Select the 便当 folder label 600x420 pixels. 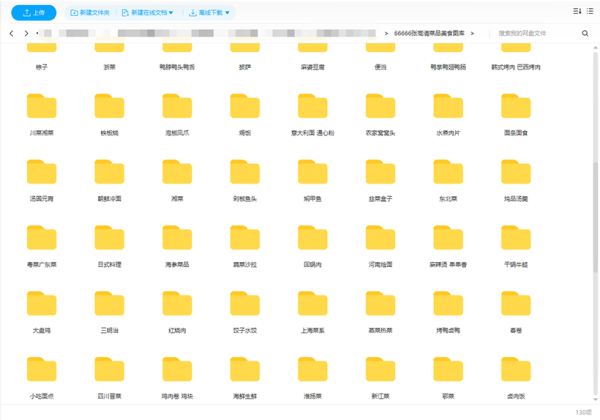[x=380, y=67]
